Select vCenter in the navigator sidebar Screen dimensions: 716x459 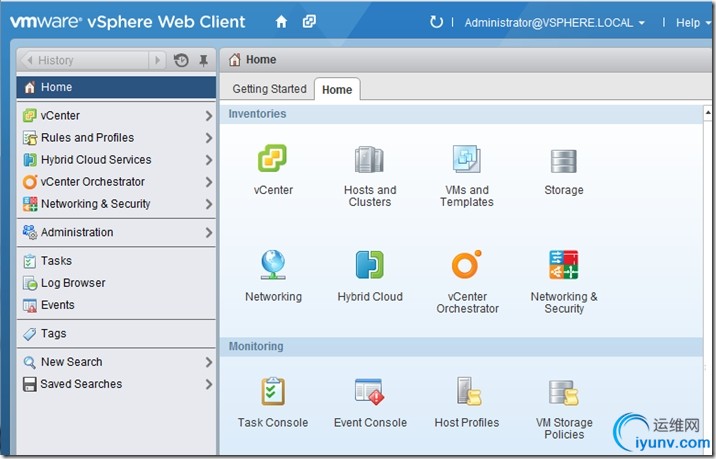(116, 116)
